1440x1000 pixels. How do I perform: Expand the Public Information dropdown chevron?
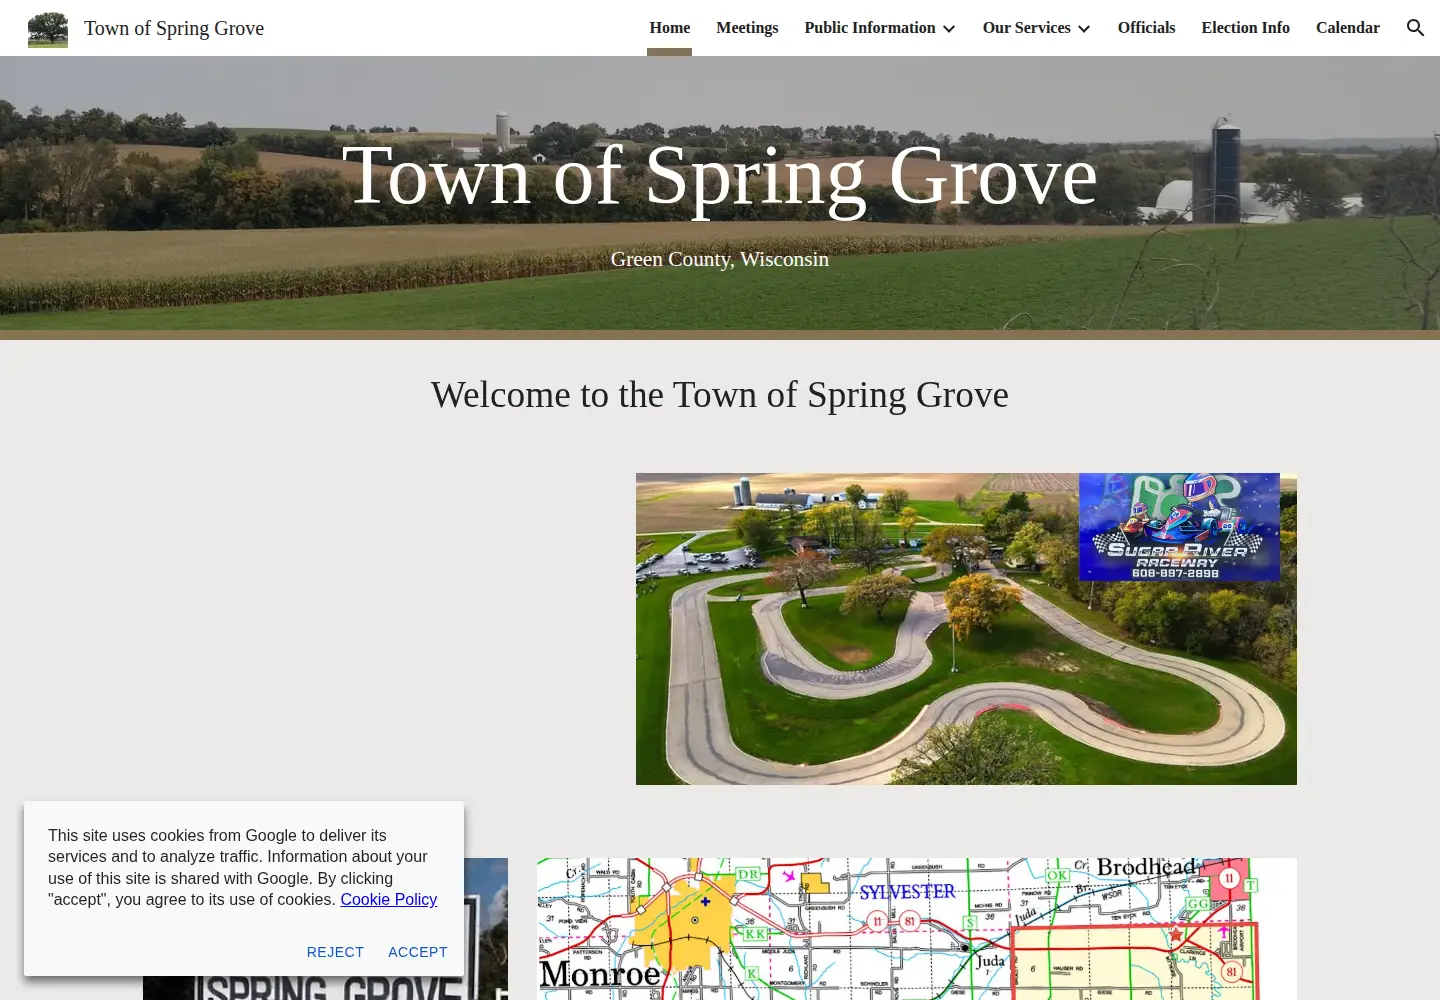949,29
